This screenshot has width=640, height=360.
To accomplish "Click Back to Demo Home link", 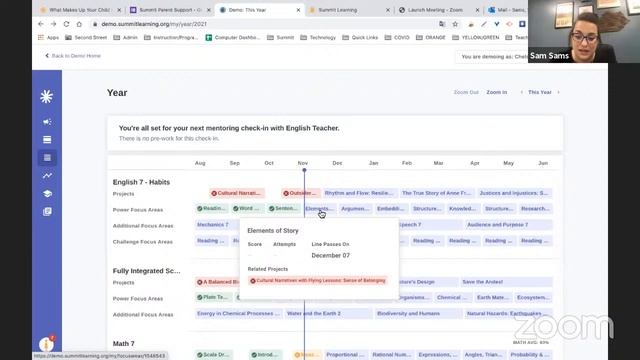I will (x=73, y=56).
